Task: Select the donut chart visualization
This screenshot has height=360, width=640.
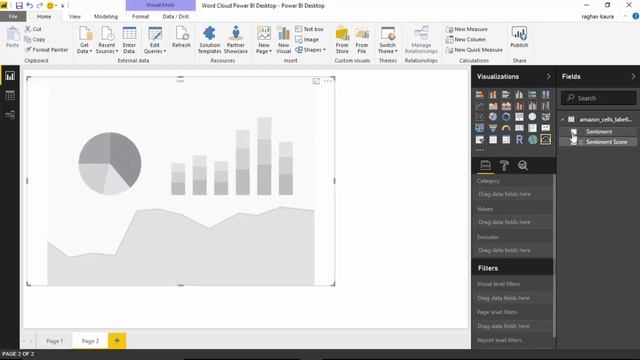Action: point(506,117)
